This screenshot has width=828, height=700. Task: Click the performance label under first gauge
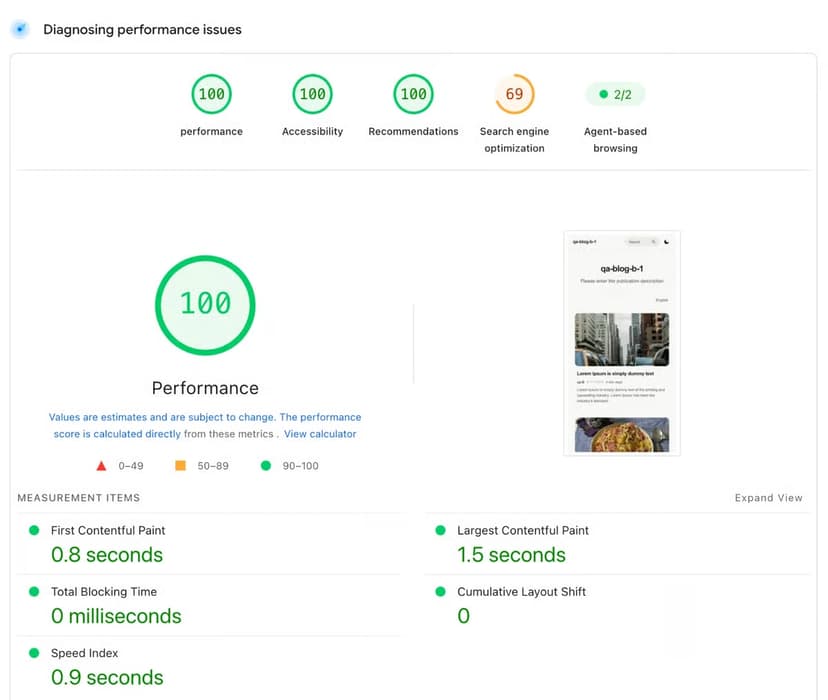click(211, 131)
